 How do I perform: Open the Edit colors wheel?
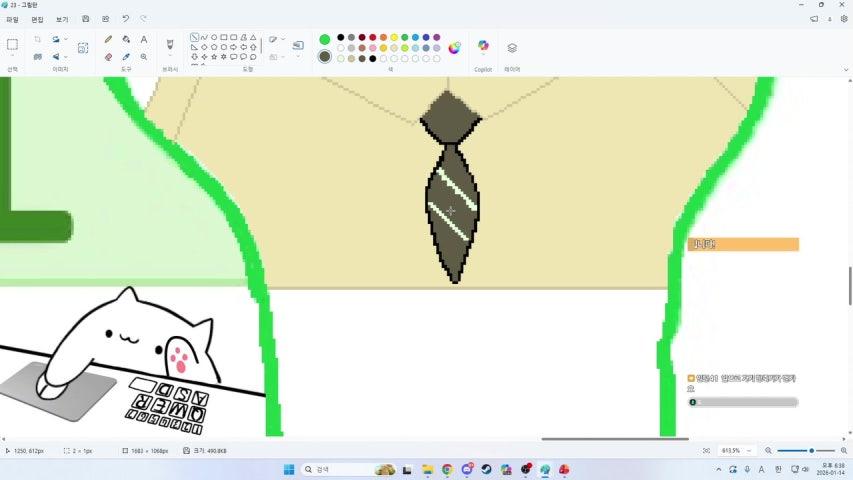click(454, 48)
